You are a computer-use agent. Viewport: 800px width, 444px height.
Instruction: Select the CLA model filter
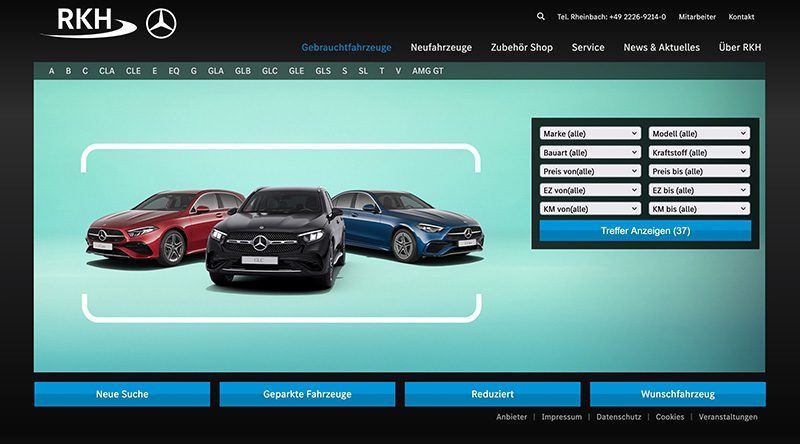107,71
